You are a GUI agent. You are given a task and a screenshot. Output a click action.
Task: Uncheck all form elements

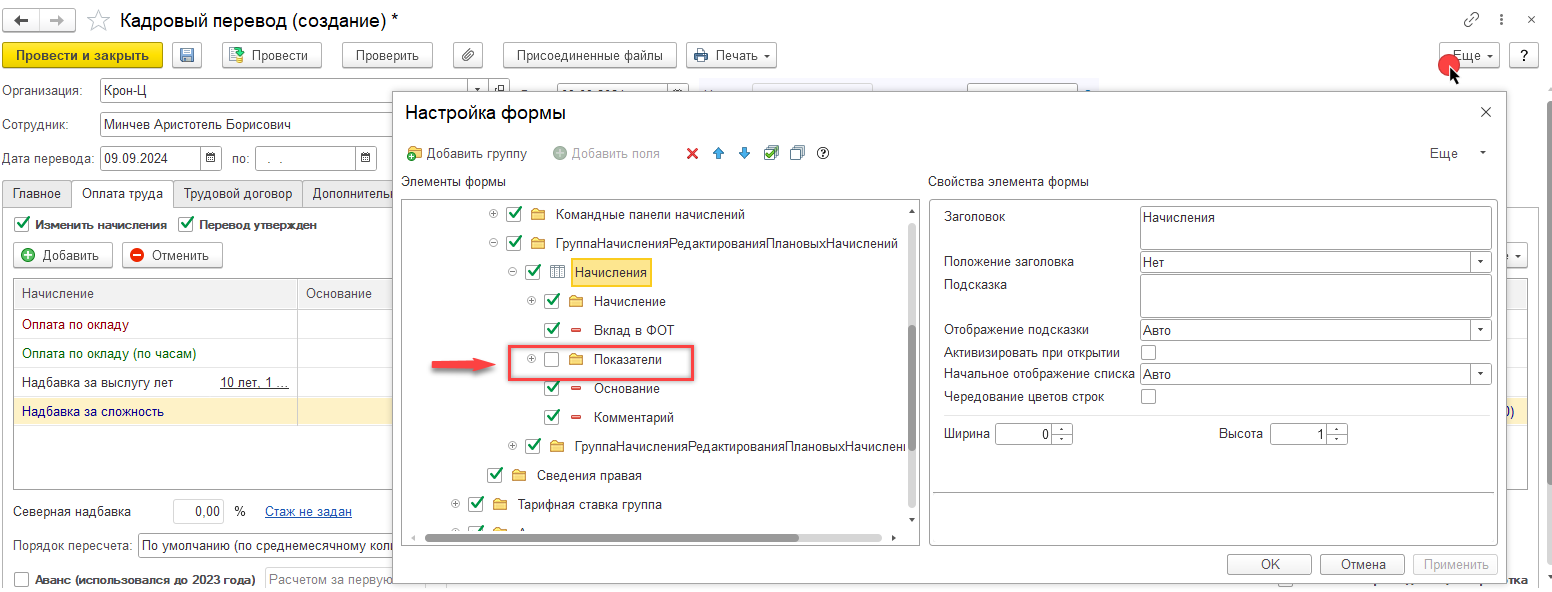pyautogui.click(x=797, y=154)
